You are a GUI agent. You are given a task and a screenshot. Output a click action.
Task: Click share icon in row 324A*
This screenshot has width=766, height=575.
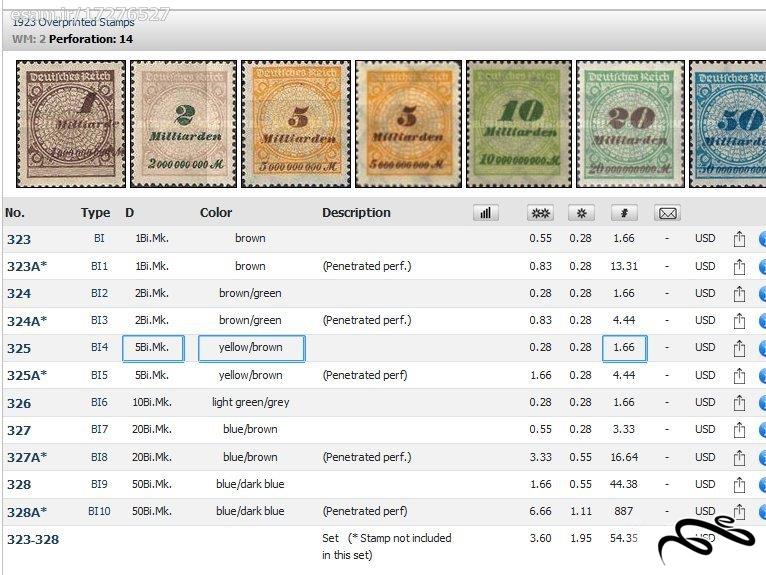coord(739,320)
